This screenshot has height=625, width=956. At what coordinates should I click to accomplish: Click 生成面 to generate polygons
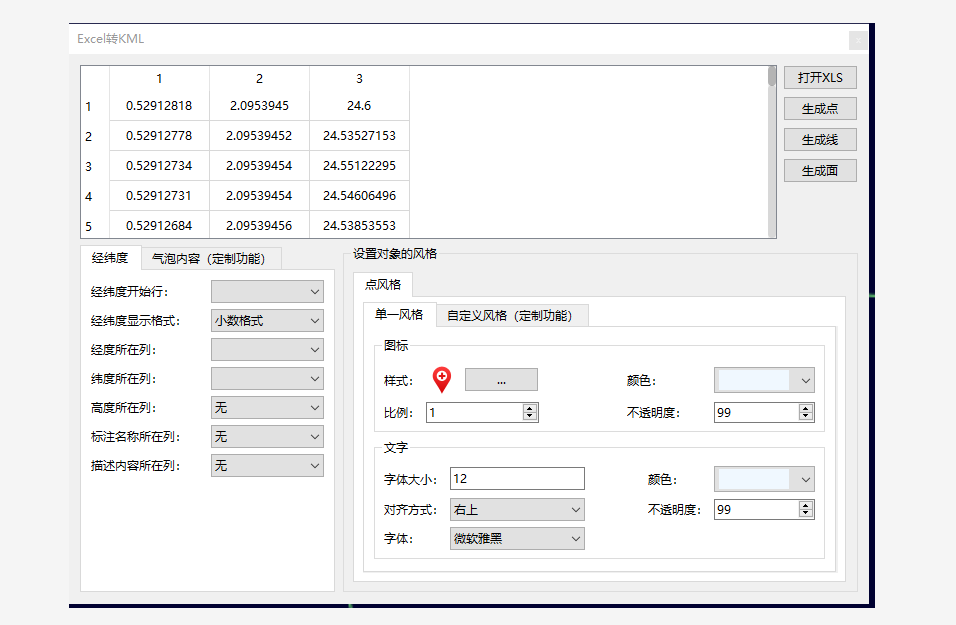(819, 170)
